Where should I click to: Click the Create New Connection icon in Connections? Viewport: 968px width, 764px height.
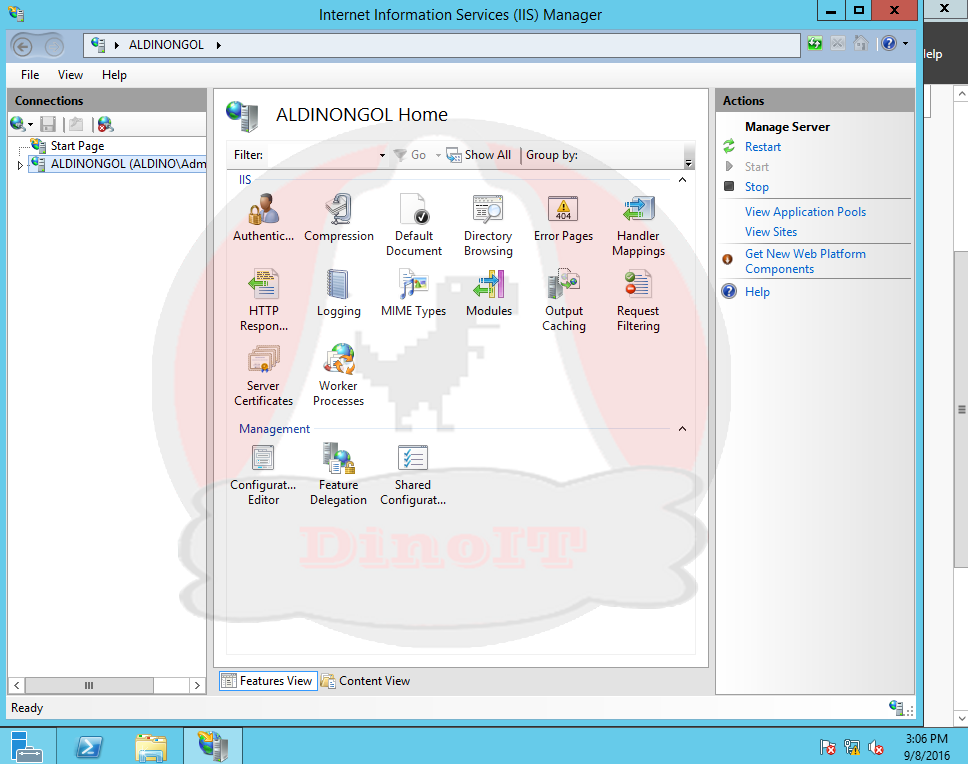(x=17, y=124)
